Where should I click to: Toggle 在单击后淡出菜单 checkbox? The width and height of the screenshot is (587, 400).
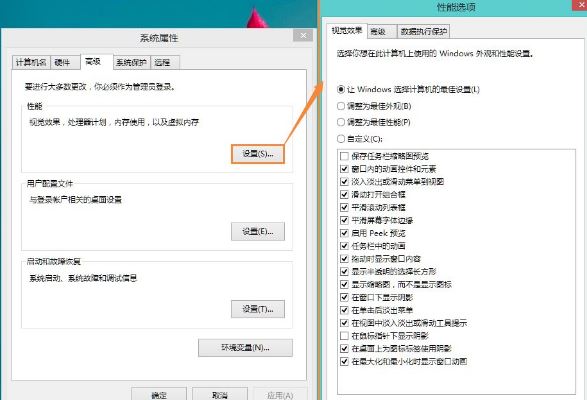coord(344,310)
